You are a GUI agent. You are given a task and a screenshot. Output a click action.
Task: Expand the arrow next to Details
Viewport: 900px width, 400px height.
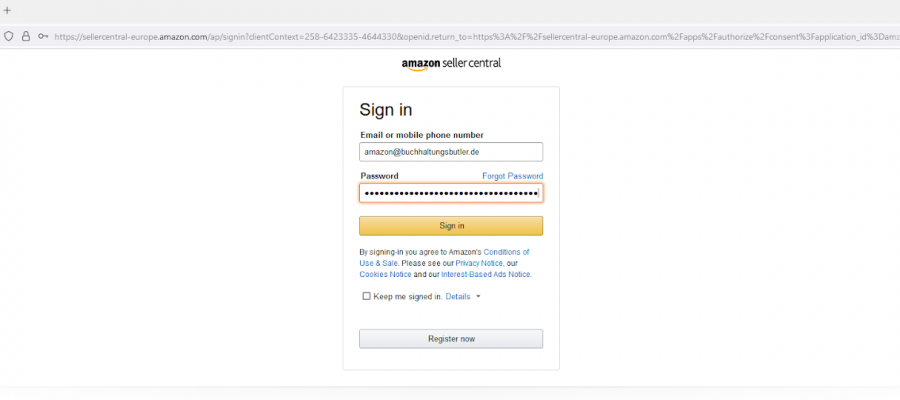(478, 297)
